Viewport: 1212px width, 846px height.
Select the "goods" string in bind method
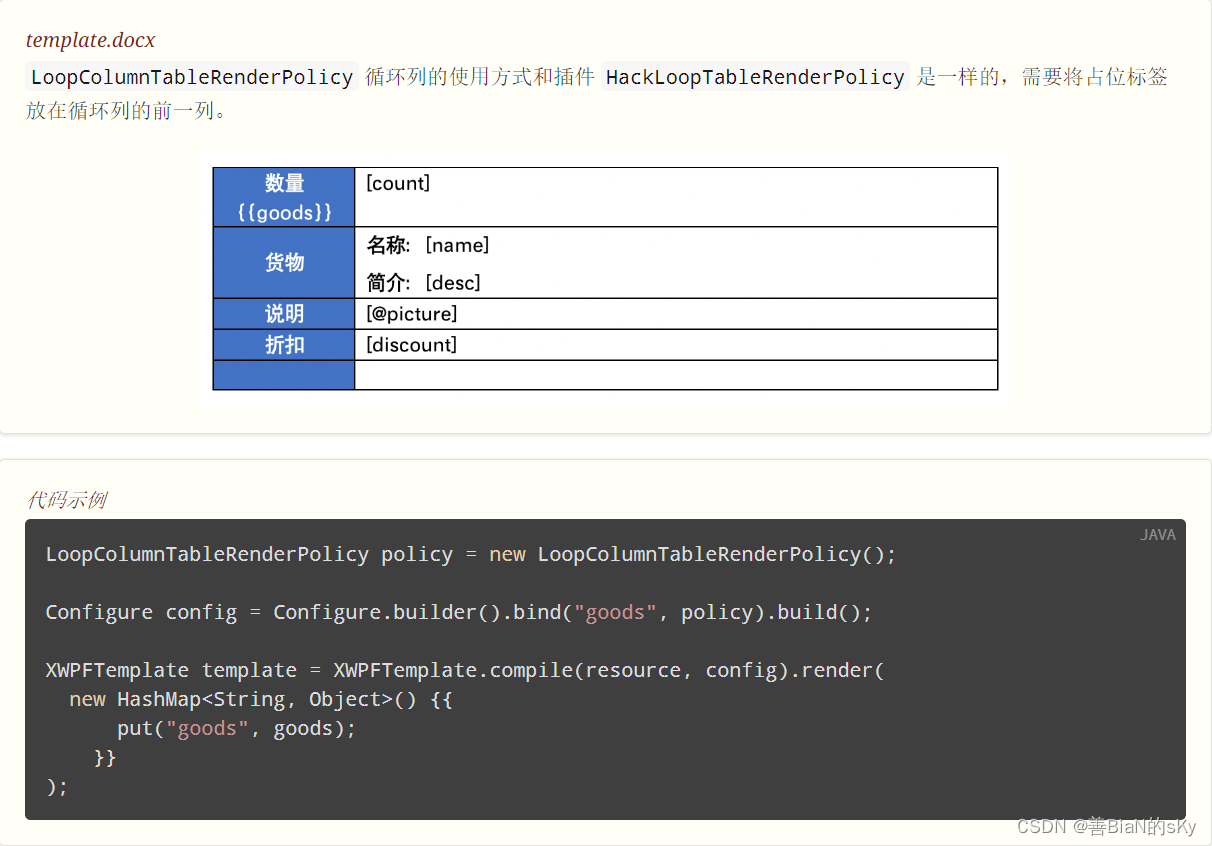614,612
